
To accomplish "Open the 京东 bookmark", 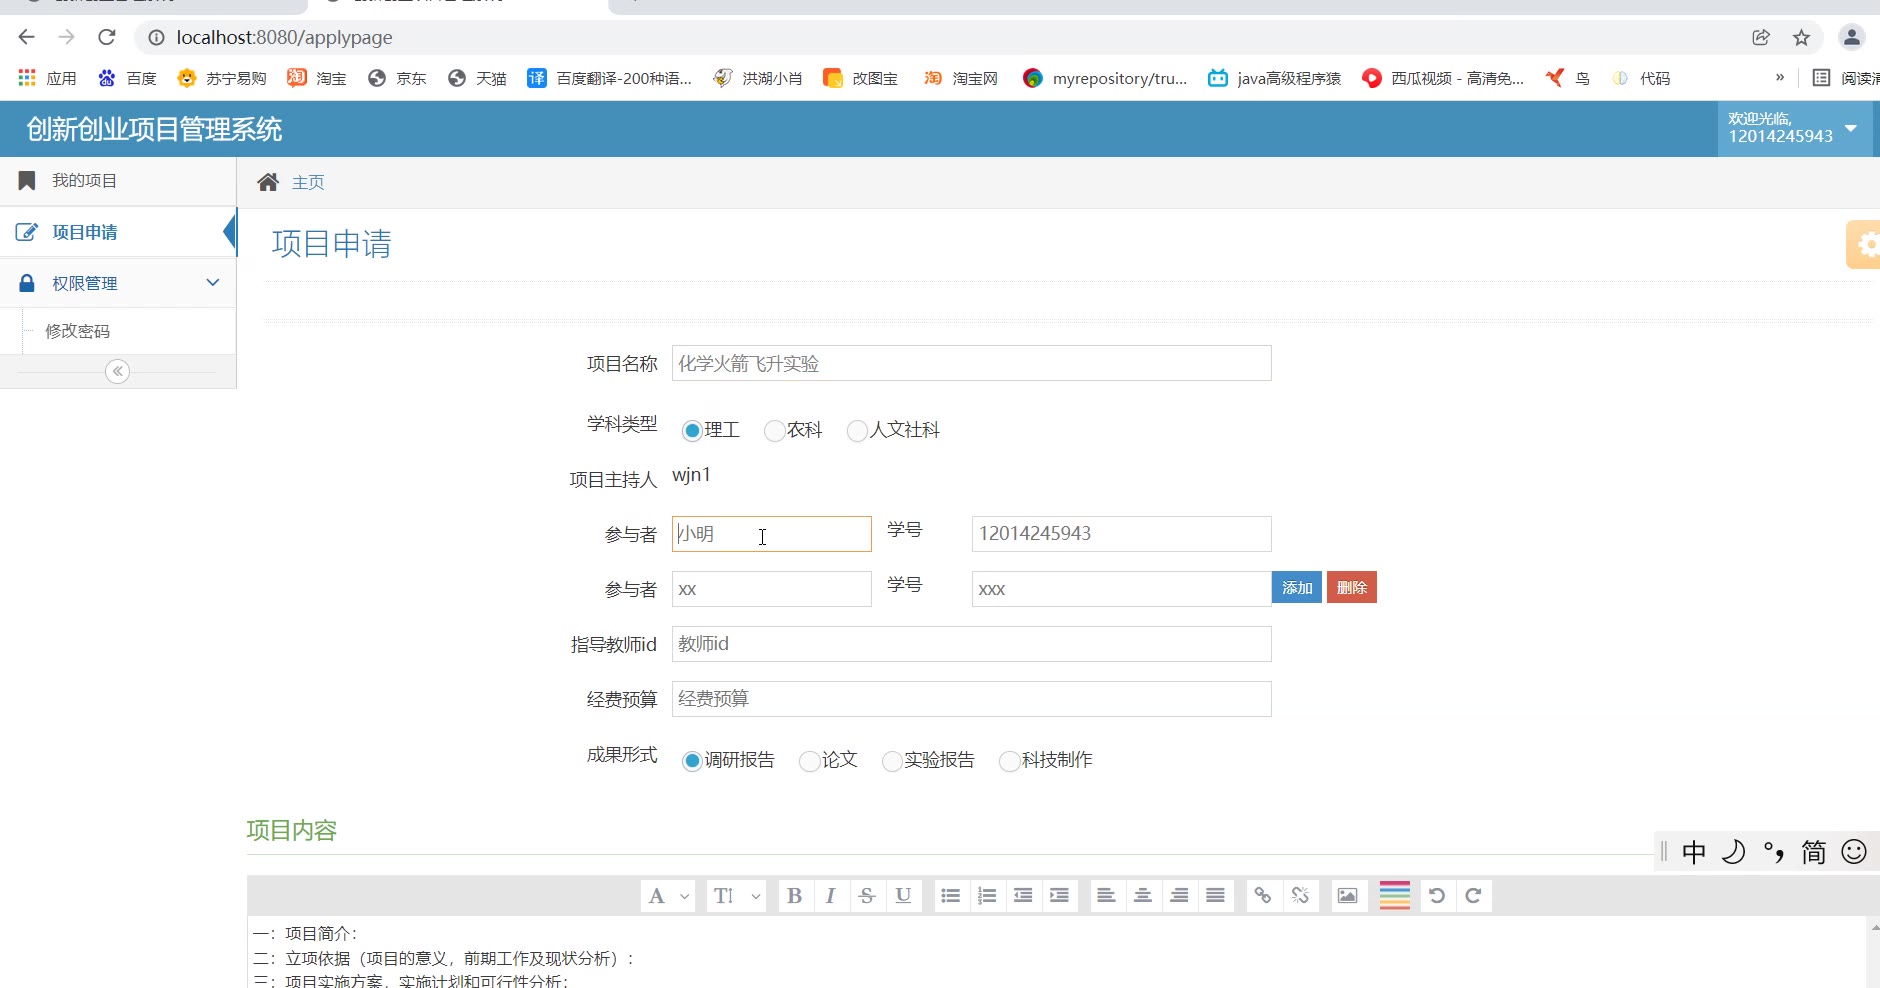I will coord(397,78).
